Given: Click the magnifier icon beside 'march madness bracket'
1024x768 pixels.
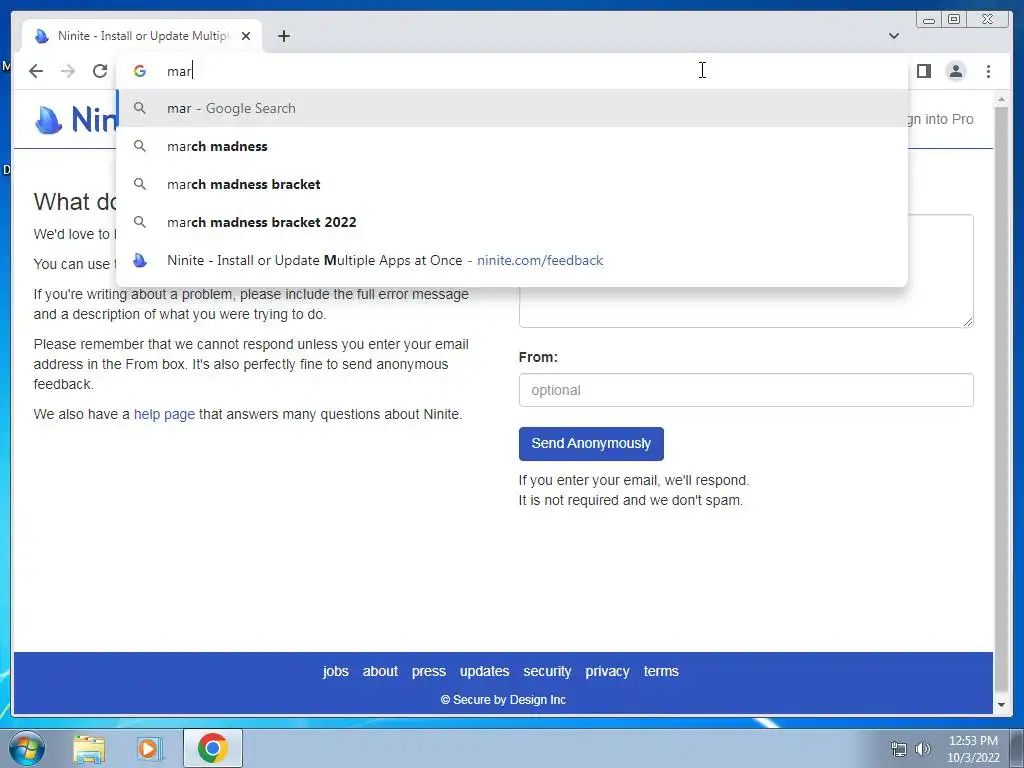Looking at the screenshot, I should click(140, 184).
